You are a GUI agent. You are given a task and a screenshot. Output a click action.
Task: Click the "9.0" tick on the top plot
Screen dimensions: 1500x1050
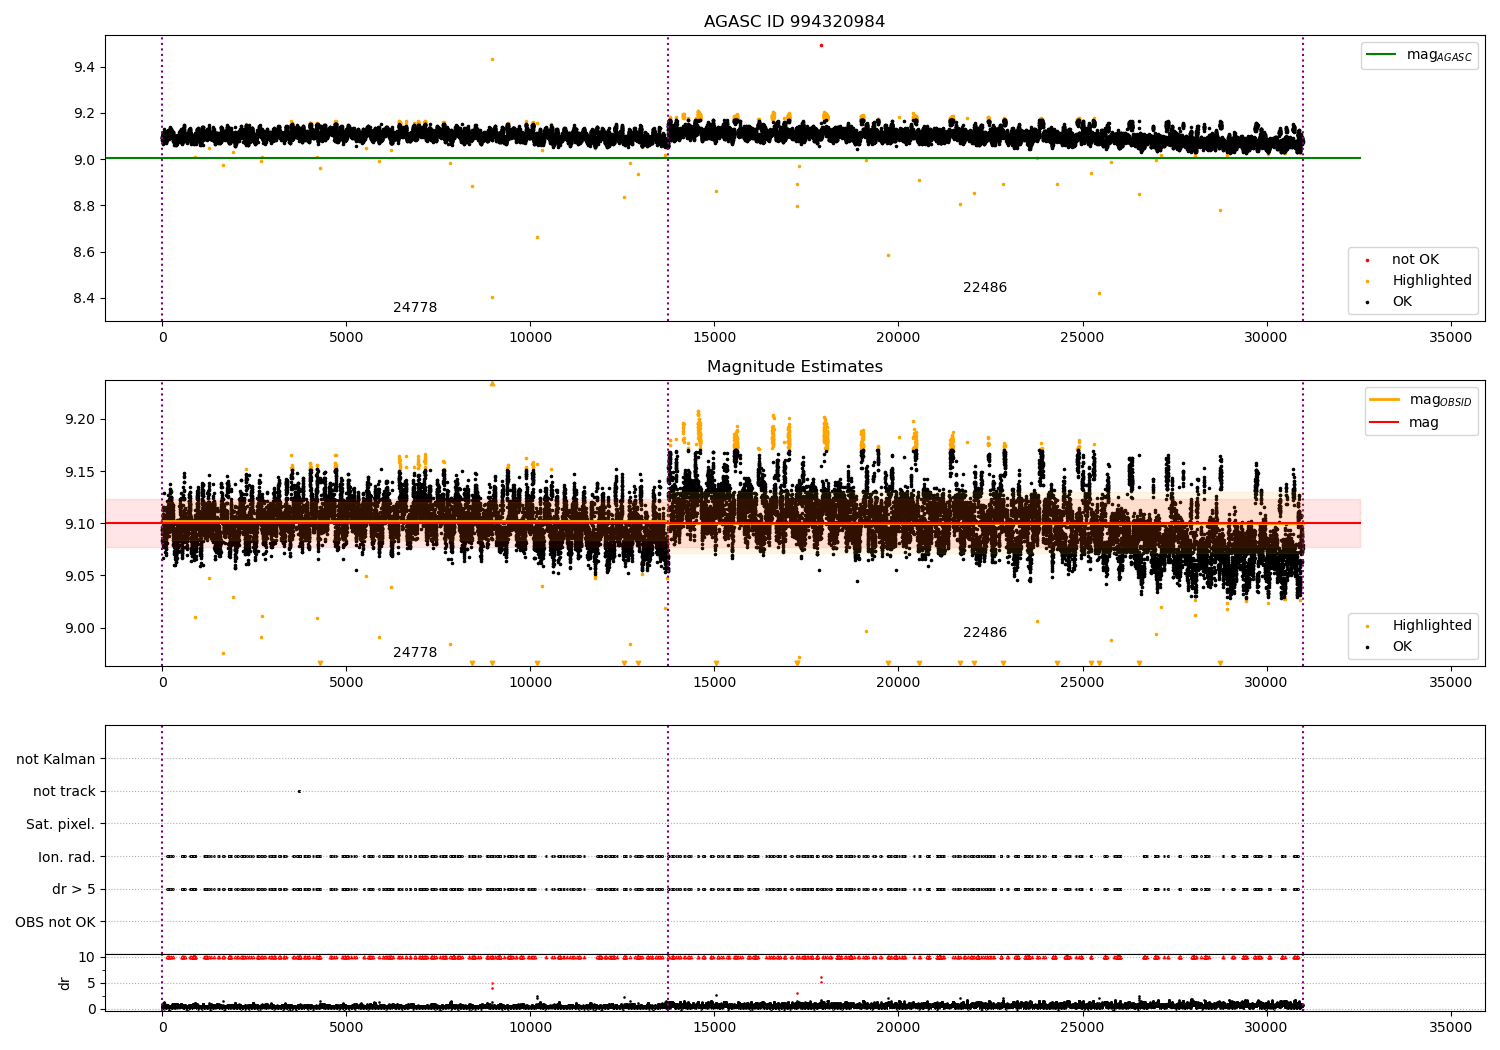pyautogui.click(x=84, y=160)
